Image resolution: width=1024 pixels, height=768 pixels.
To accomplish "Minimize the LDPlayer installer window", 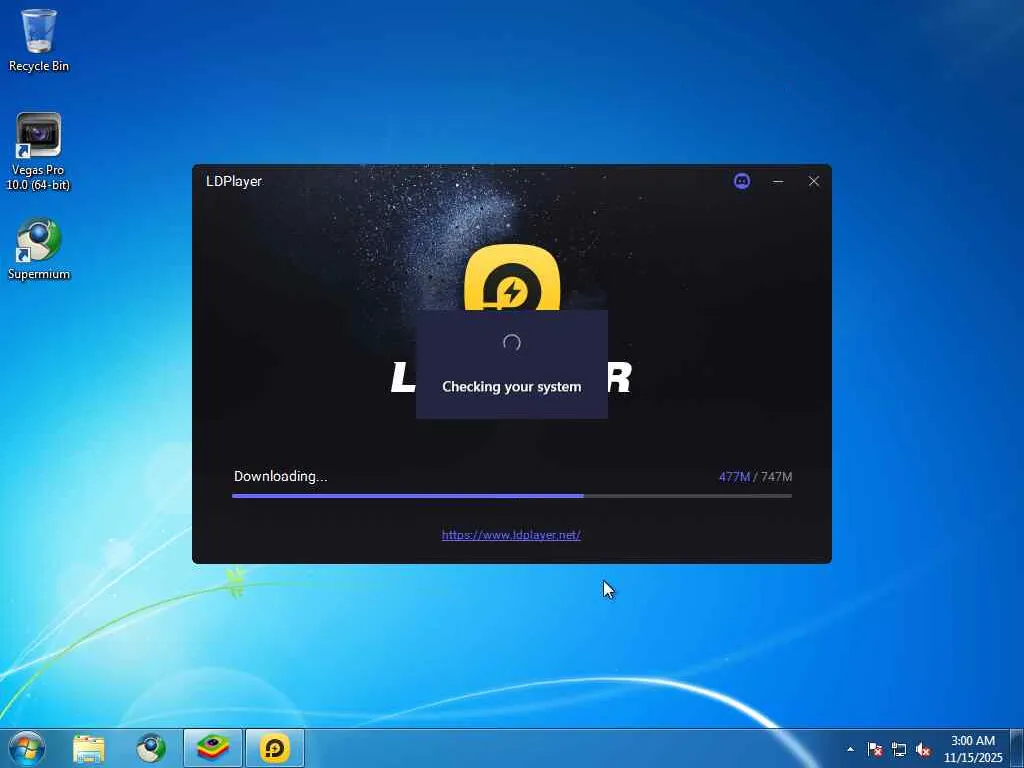I will (x=778, y=182).
